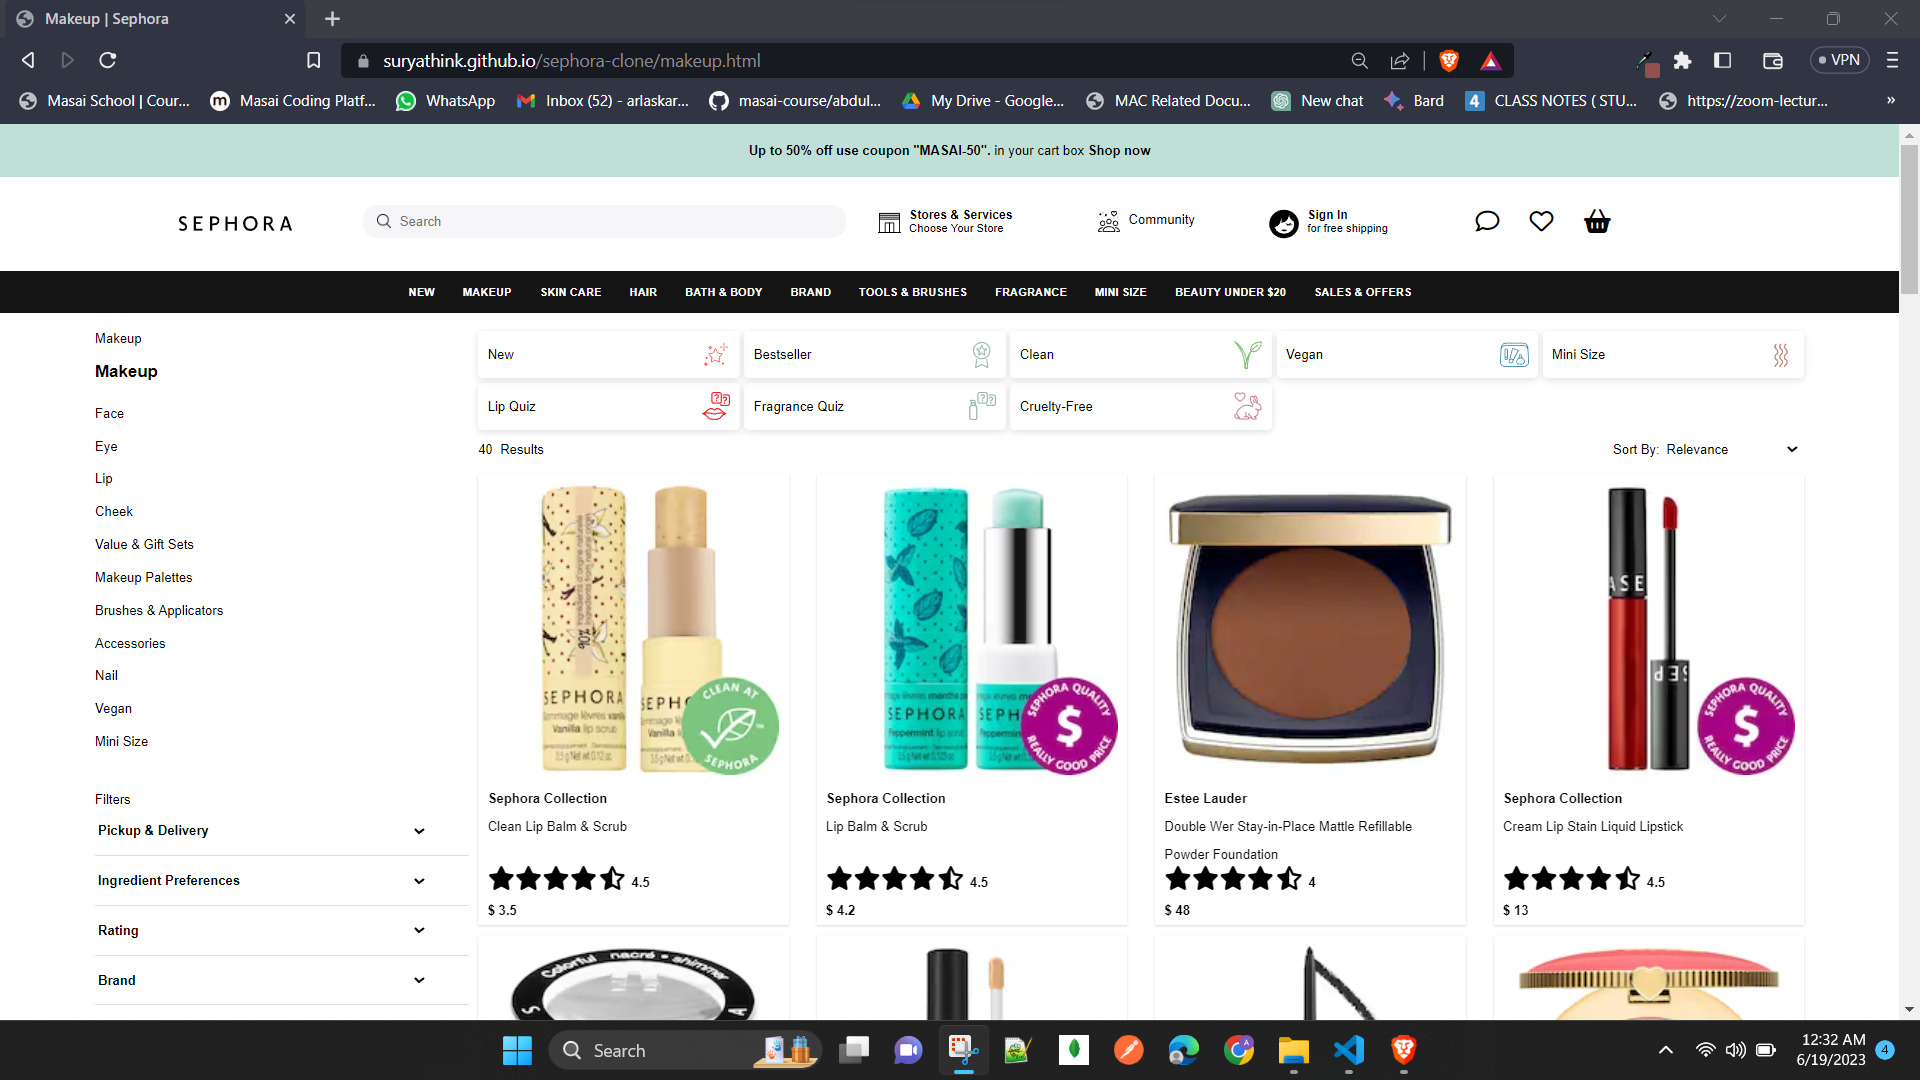Click the Stores & Services store icon
1920x1080 pixels.
(889, 222)
